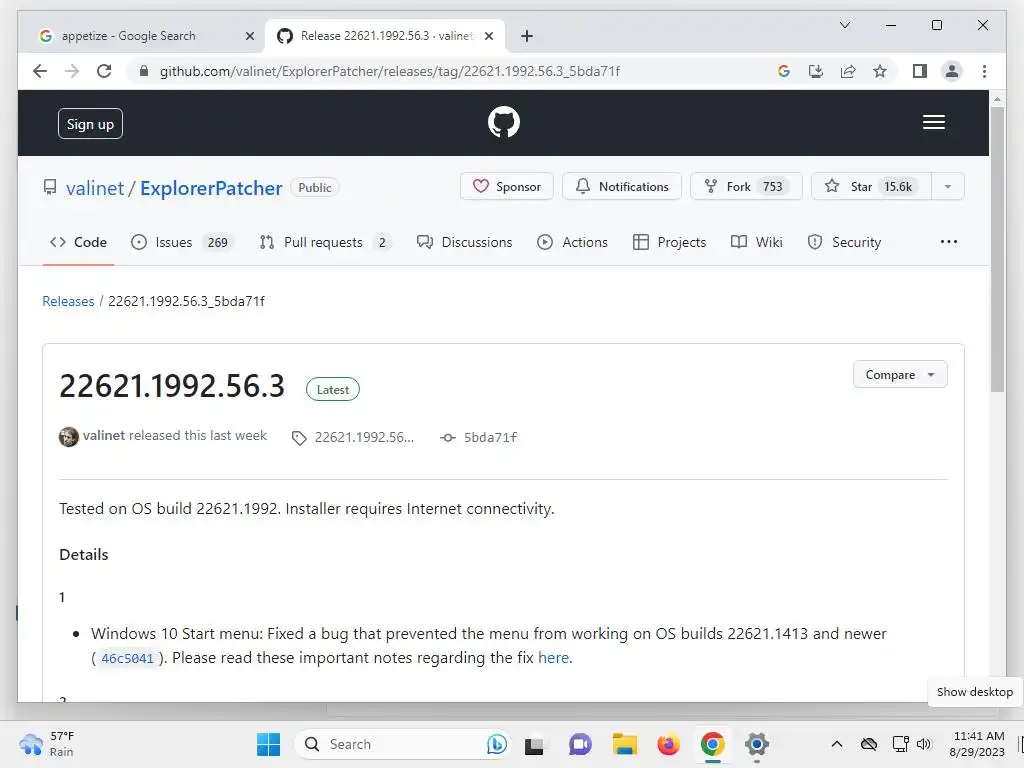Open Chrome tab search chevron
Image resolution: width=1024 pixels, height=768 pixels.
click(x=844, y=25)
